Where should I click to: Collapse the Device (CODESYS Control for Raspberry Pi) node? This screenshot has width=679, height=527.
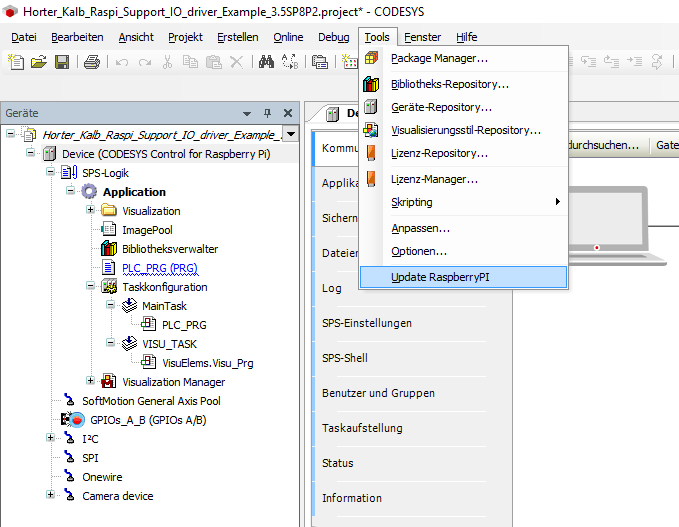[30, 152]
